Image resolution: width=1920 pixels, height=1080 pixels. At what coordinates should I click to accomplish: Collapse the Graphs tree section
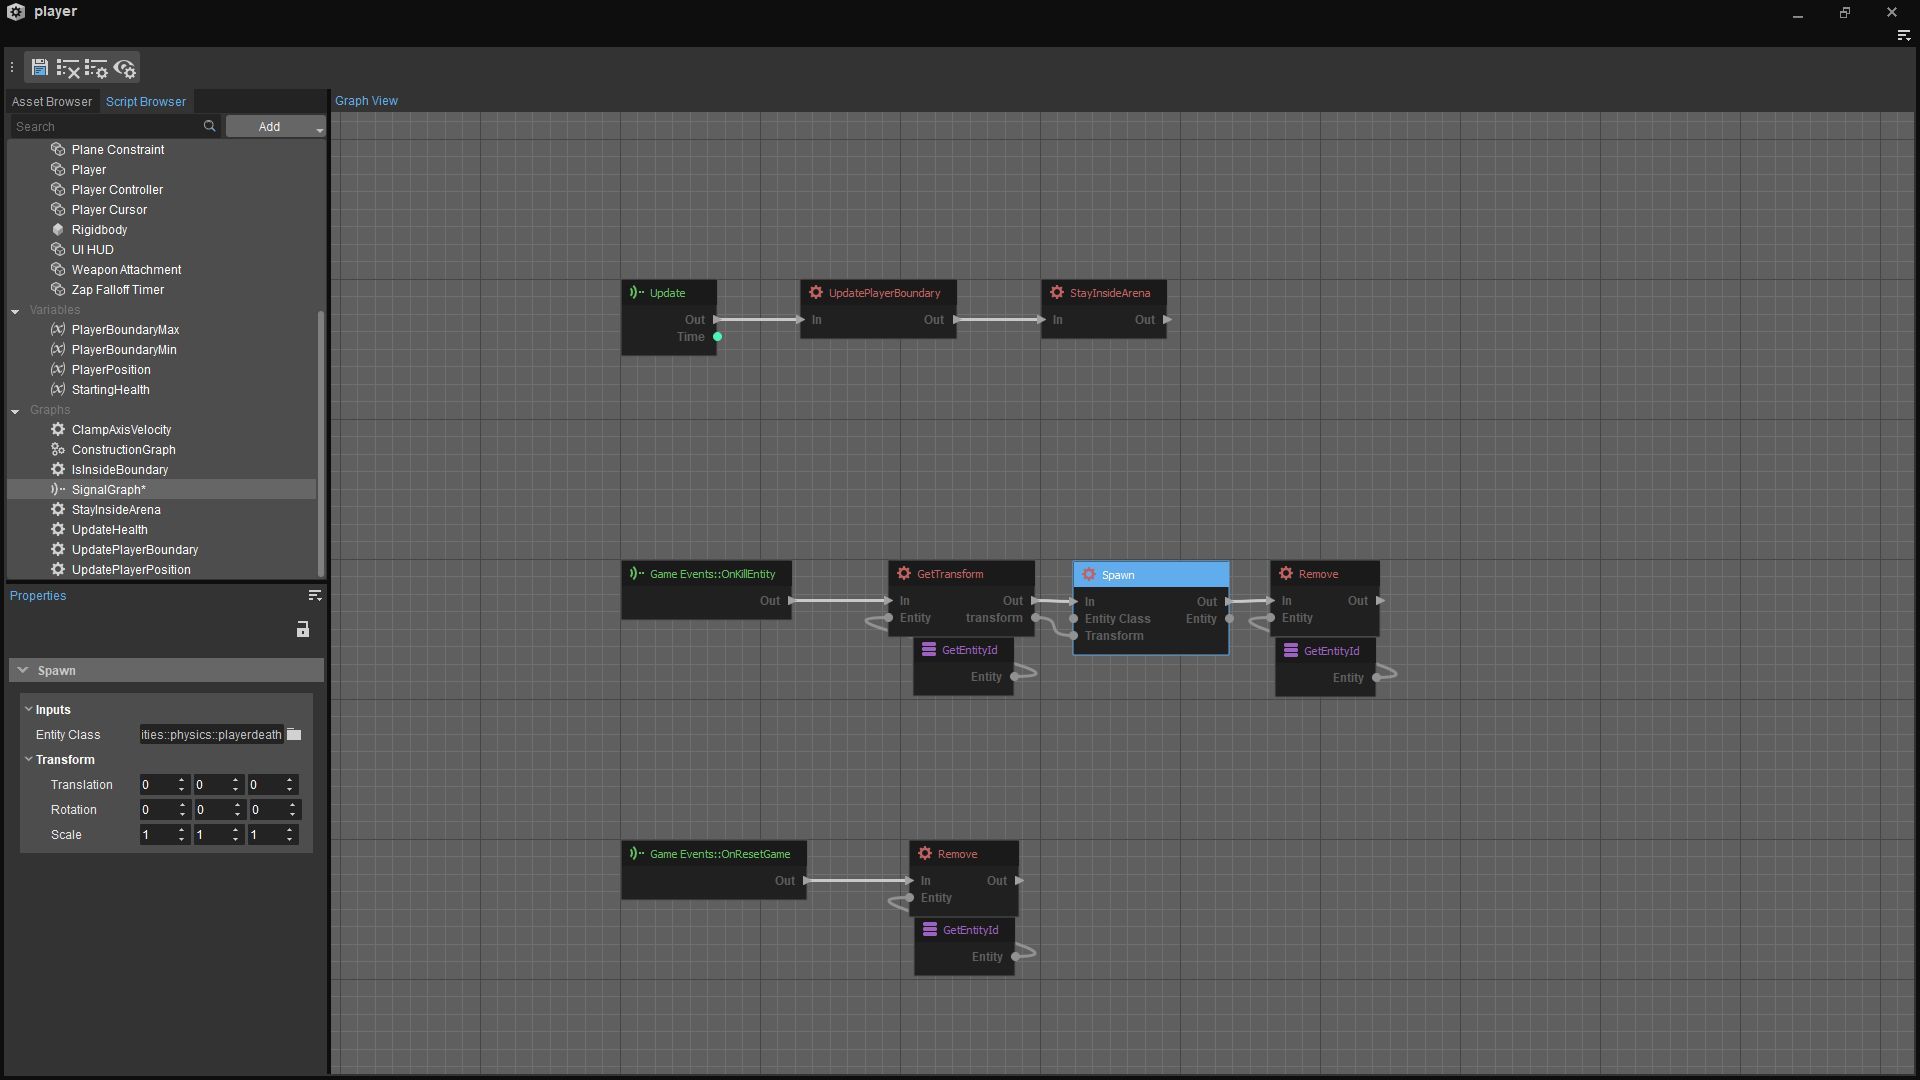[15, 411]
